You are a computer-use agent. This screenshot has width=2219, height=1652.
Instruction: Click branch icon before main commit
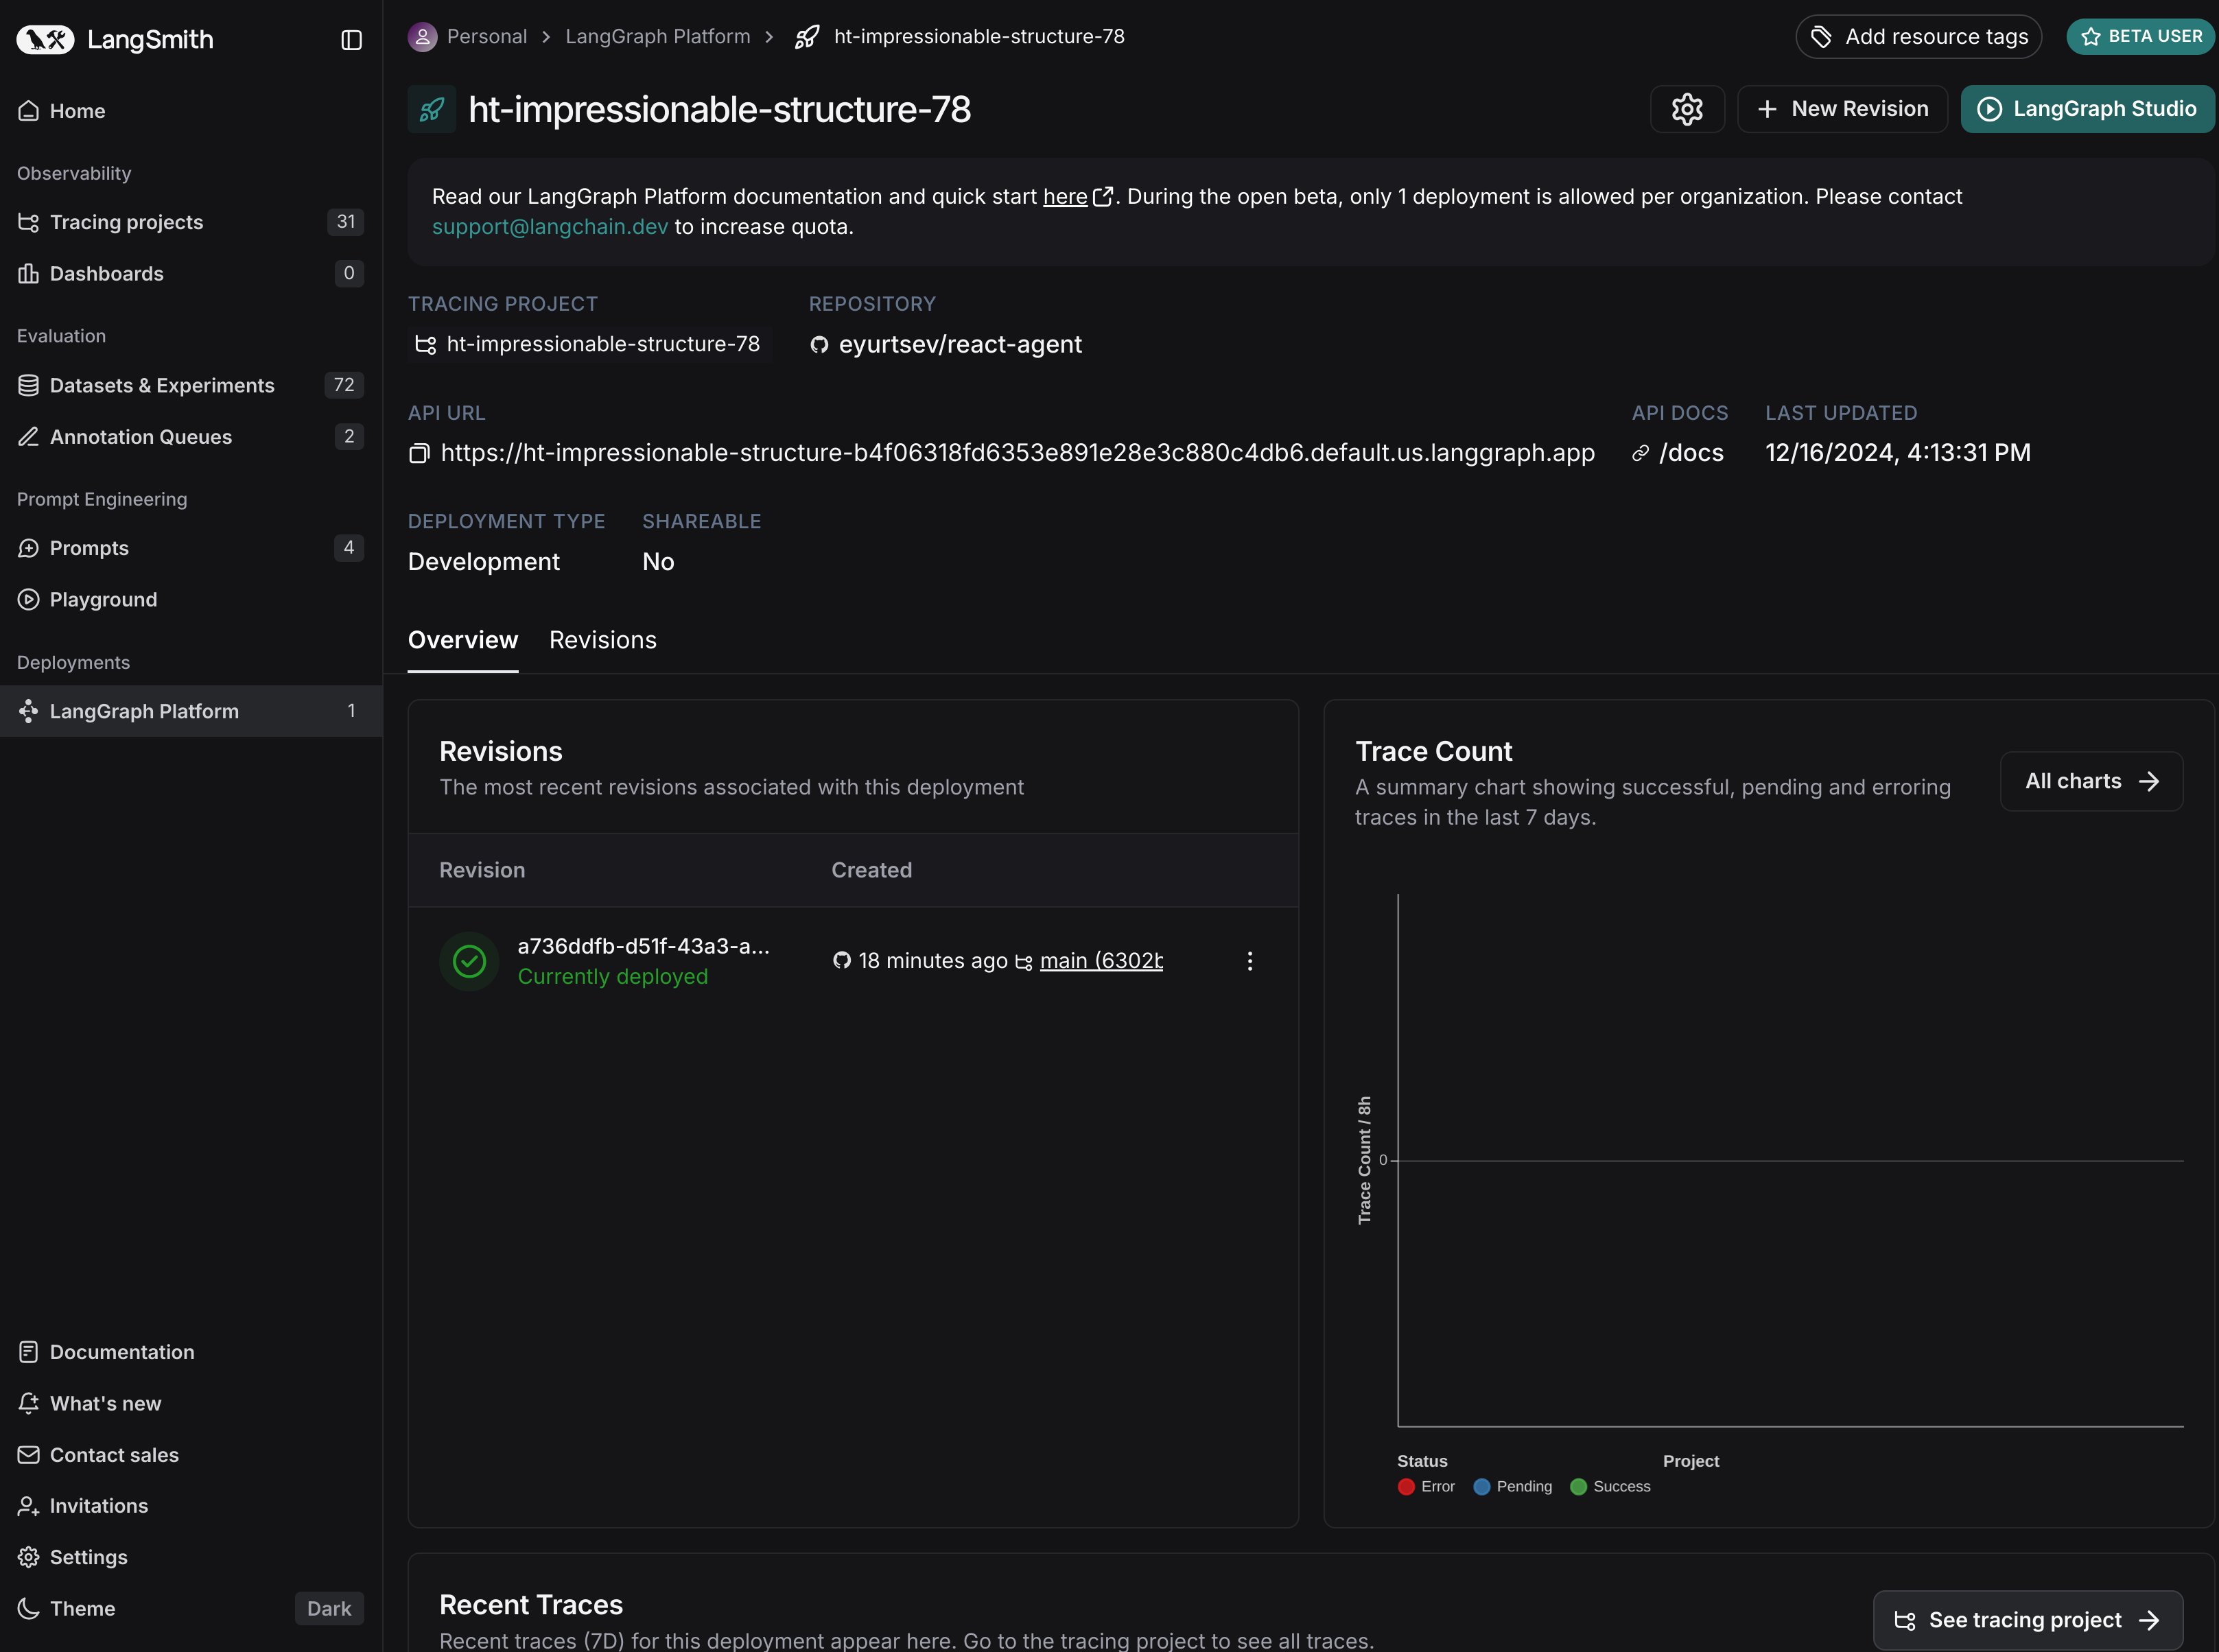pos(1023,962)
